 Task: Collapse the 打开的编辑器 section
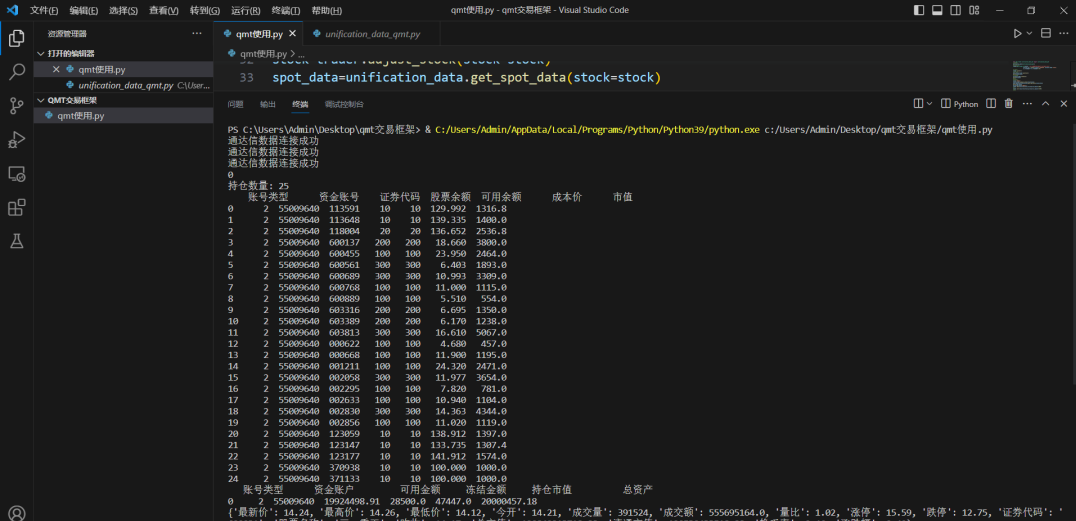click(124, 54)
